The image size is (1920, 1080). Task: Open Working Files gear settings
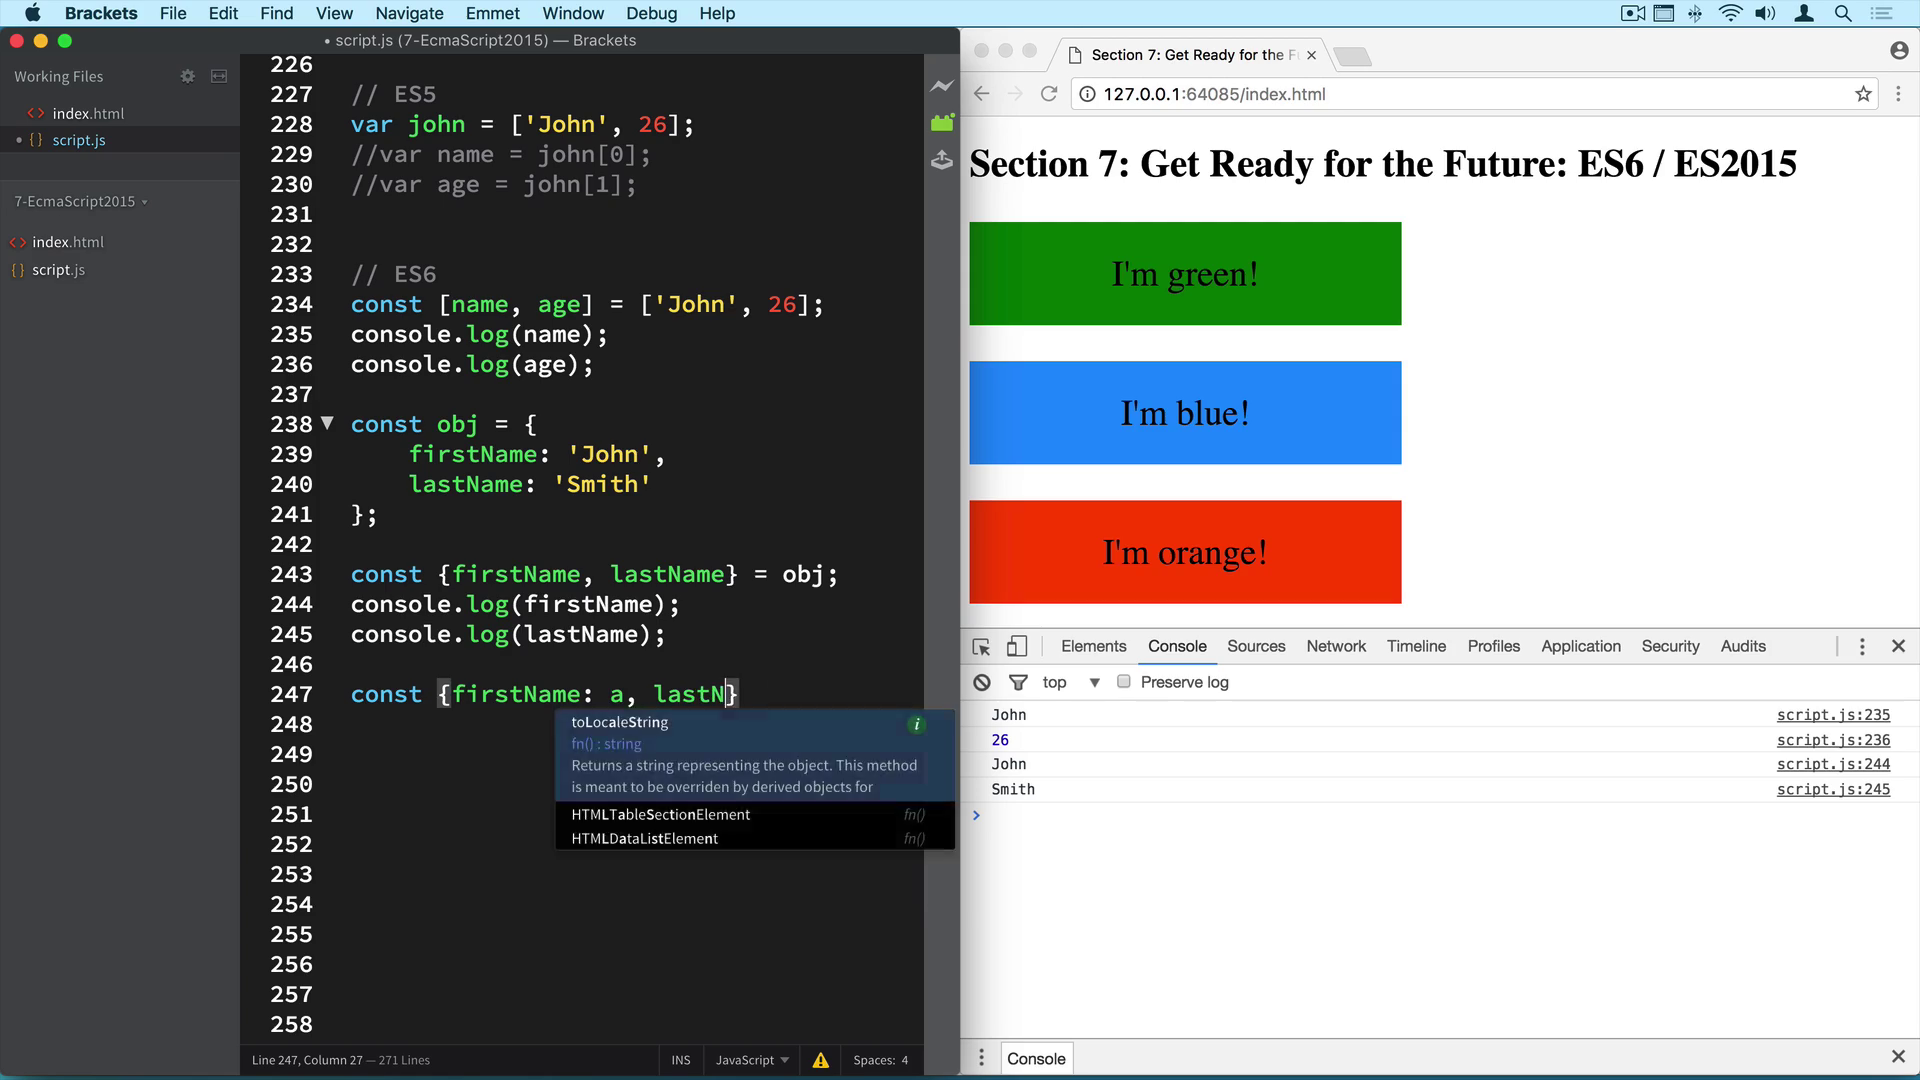pos(187,76)
